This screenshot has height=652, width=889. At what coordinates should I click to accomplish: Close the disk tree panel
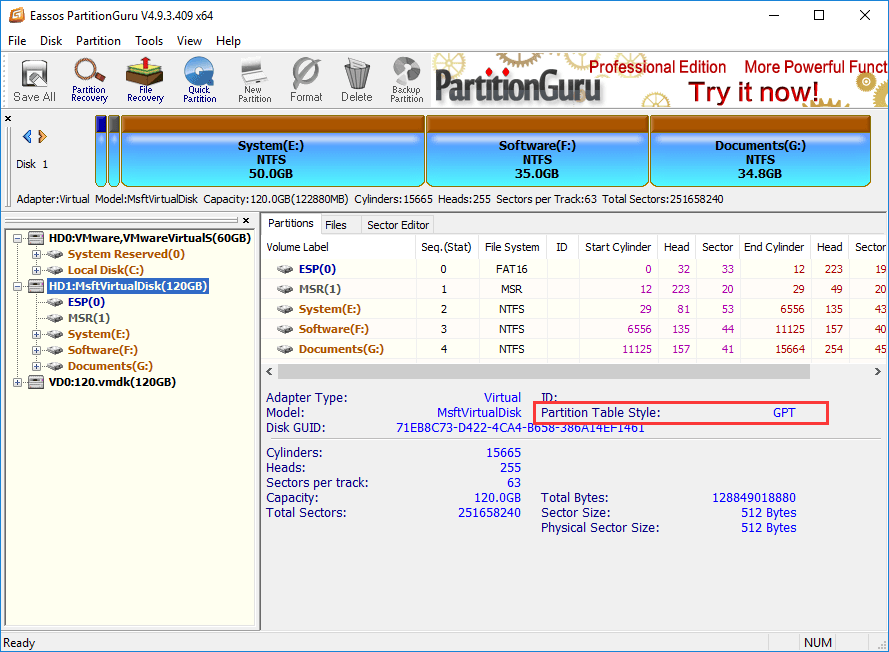click(x=245, y=221)
